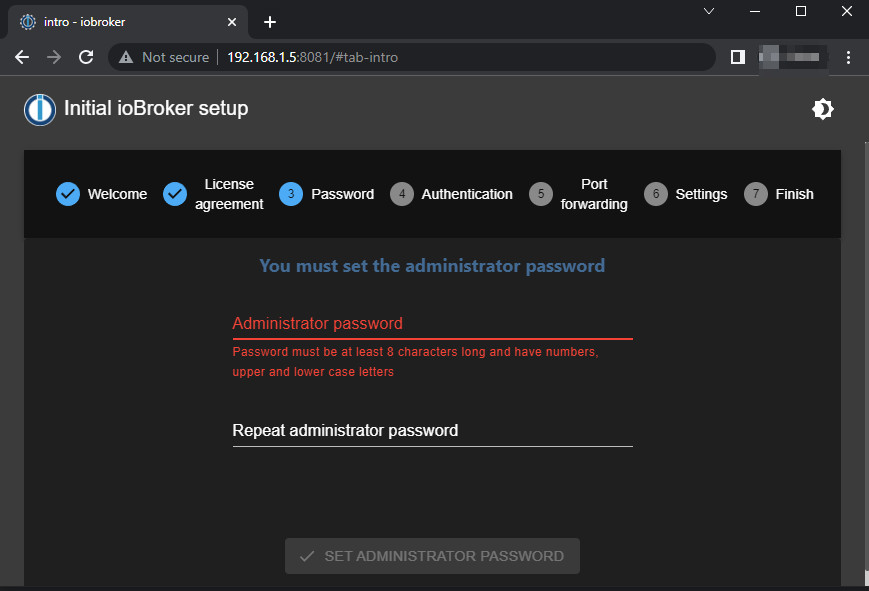Click step 5 Port forwarding icon
Viewport: 869px width, 591px height.
[540, 194]
